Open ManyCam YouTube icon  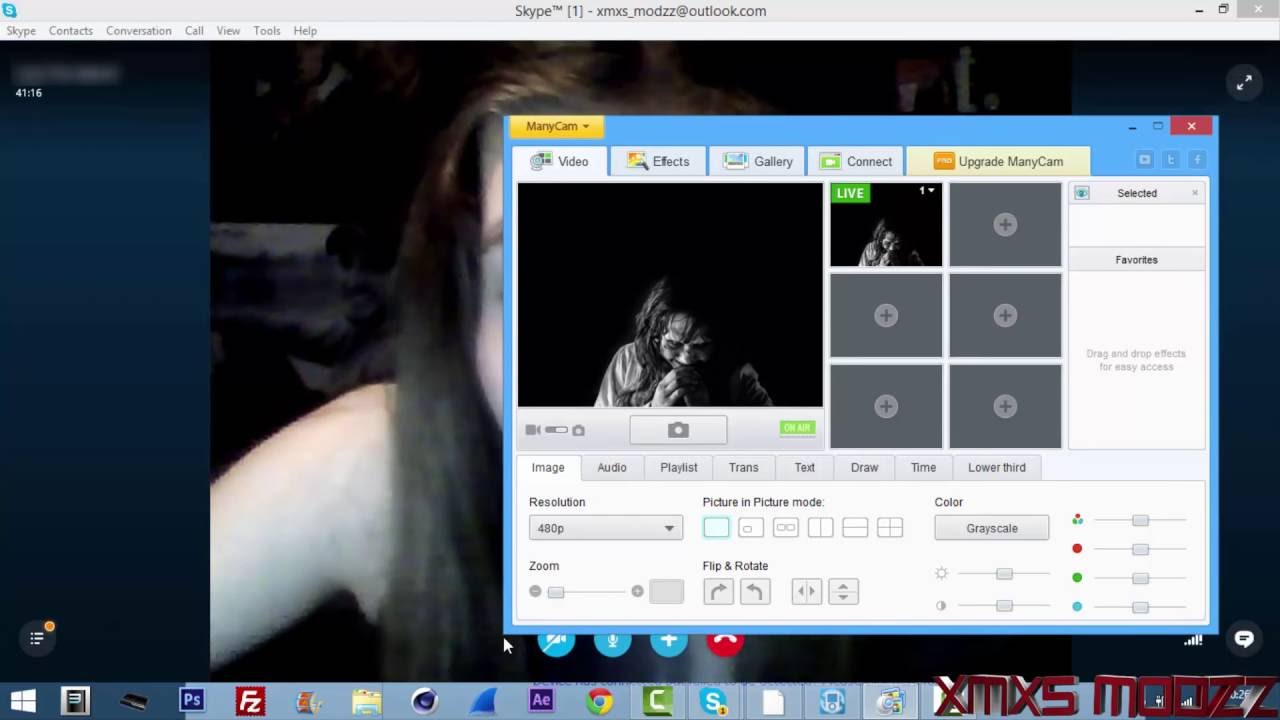(1145, 160)
